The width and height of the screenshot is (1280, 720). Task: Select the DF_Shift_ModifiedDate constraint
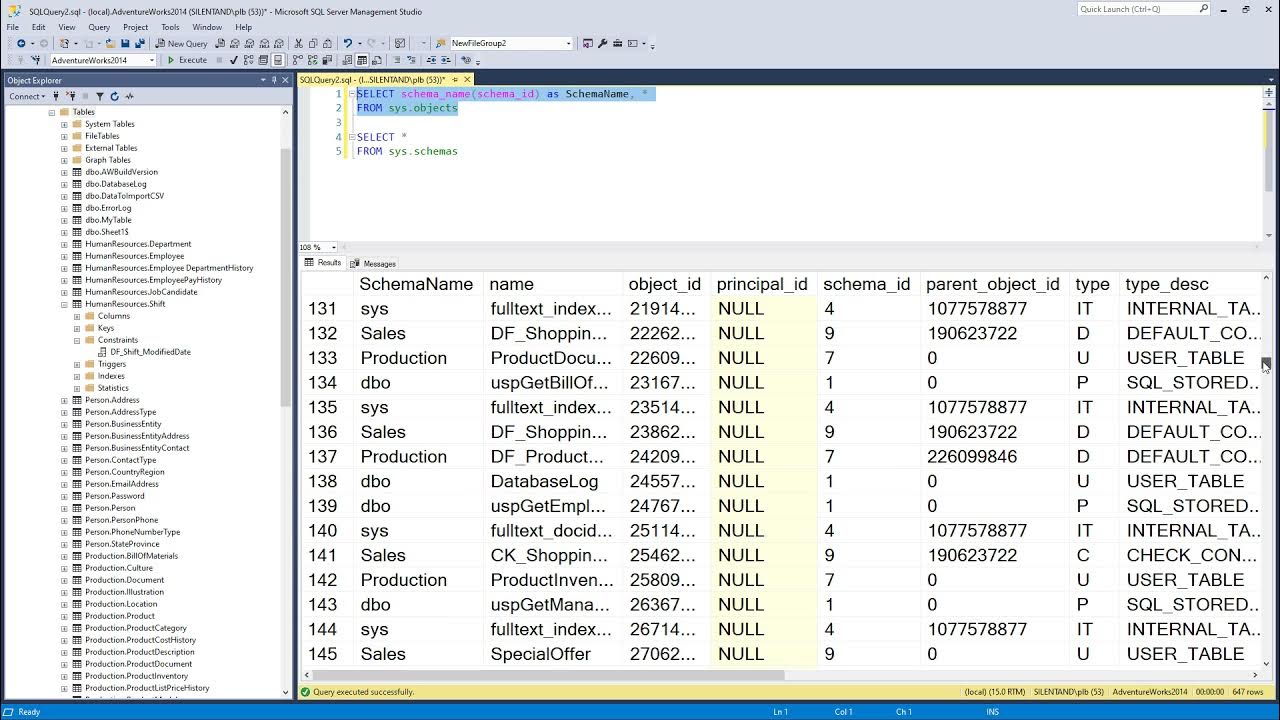[150, 352]
